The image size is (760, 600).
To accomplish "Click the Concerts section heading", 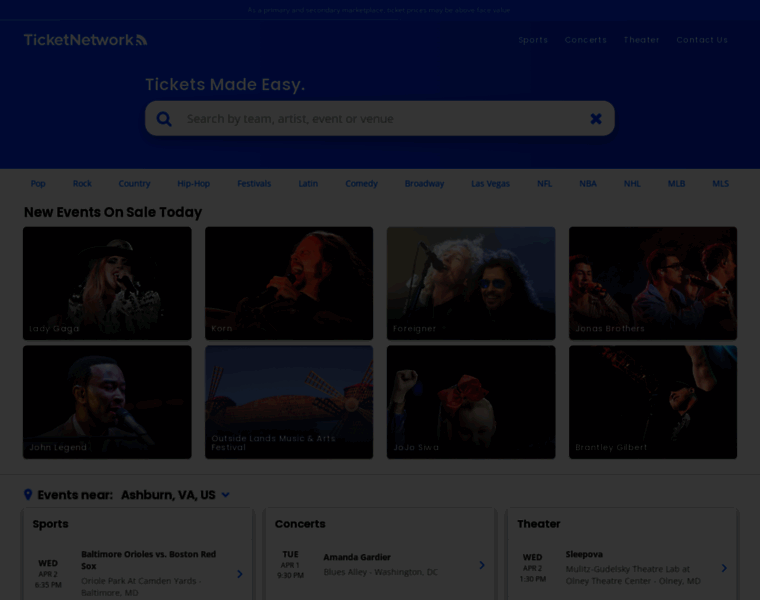I will point(300,524).
